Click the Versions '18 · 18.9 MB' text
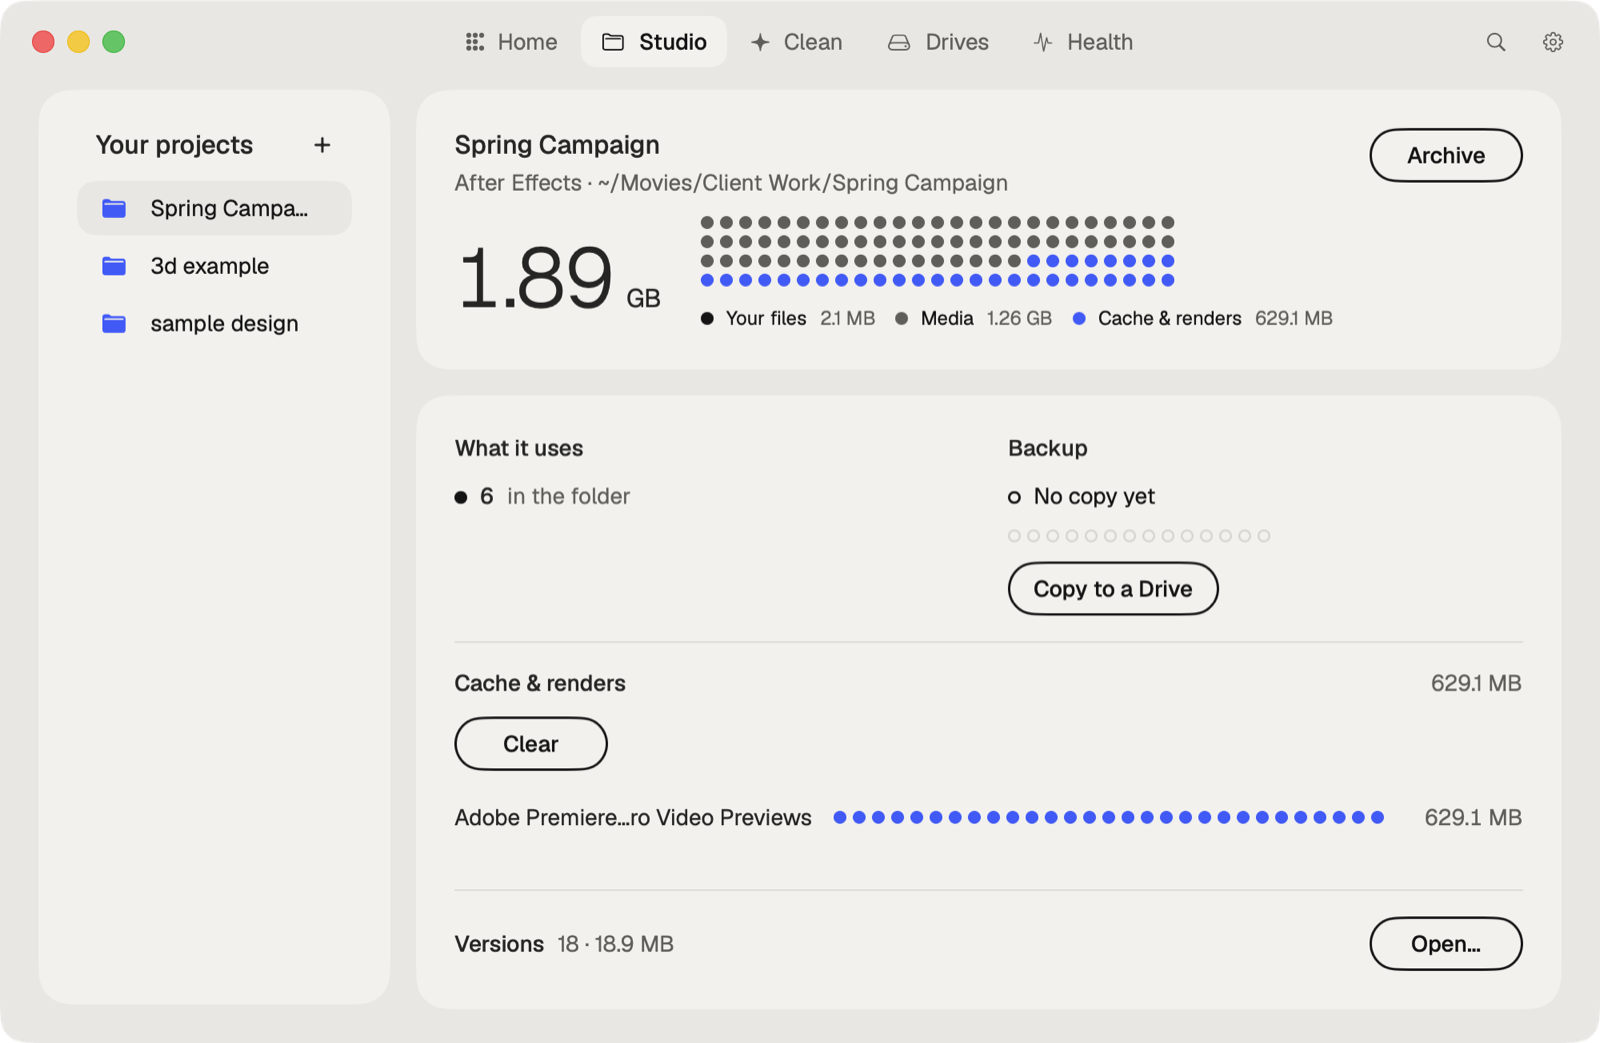The image size is (1600, 1043). coord(615,944)
